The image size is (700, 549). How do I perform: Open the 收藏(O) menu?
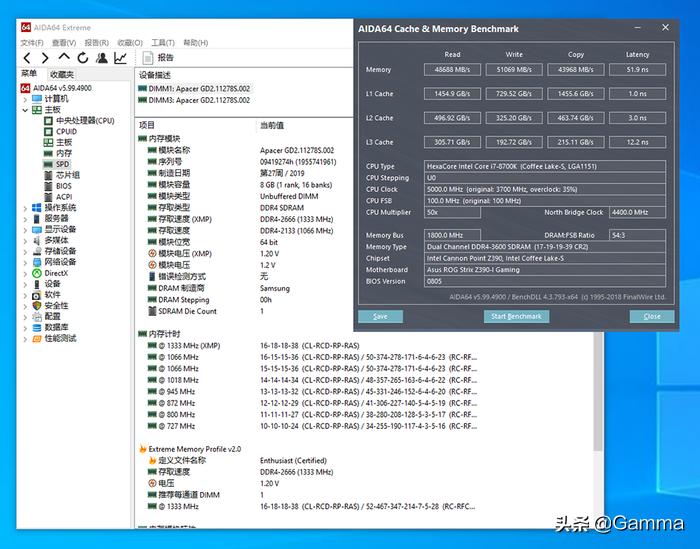[x=130, y=43]
